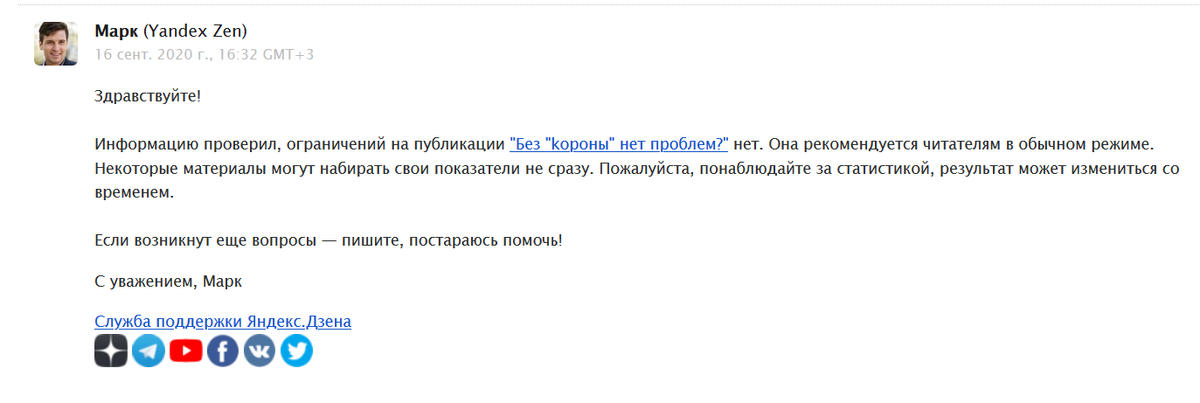Image resolution: width=1200 pixels, height=403 pixels.
Task: Click Mark's profile avatar photo
Action: (56, 43)
